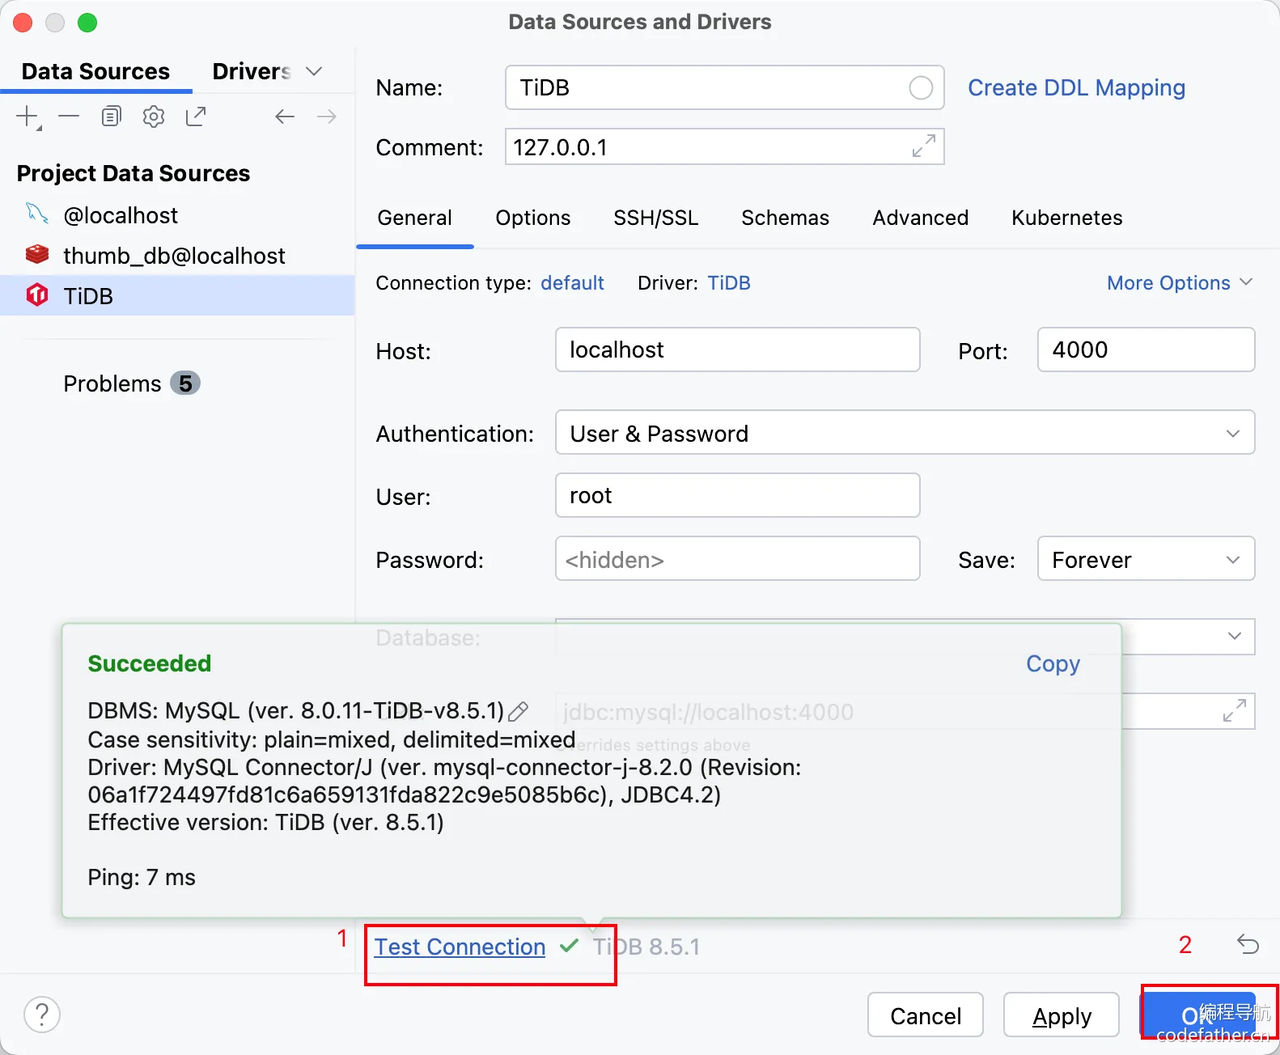1280x1055 pixels.
Task: Click the Comment input field
Action: [725, 146]
